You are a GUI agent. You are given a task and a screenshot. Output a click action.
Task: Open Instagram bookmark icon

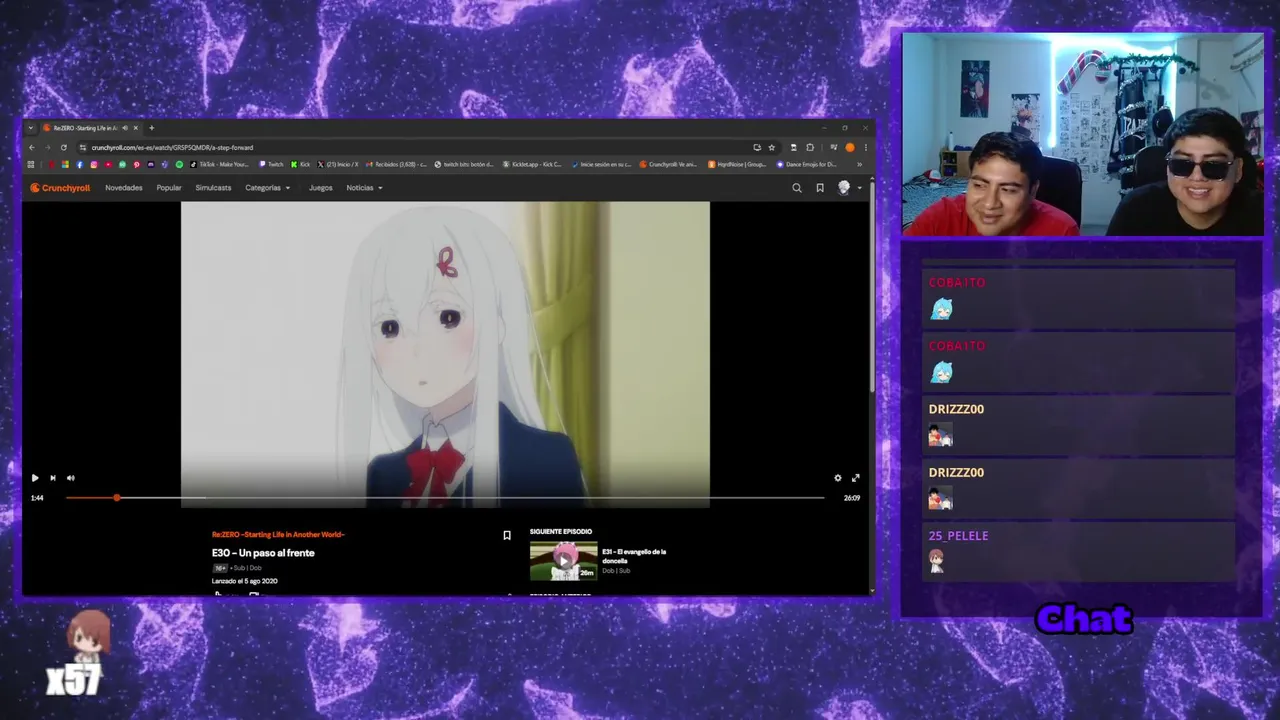pos(94,164)
